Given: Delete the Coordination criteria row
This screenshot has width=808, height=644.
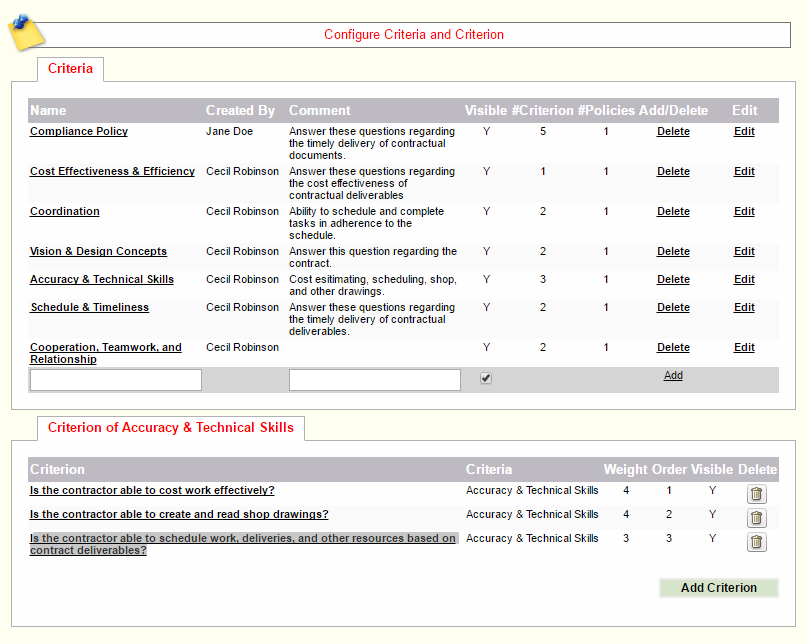Looking at the screenshot, I should (673, 212).
